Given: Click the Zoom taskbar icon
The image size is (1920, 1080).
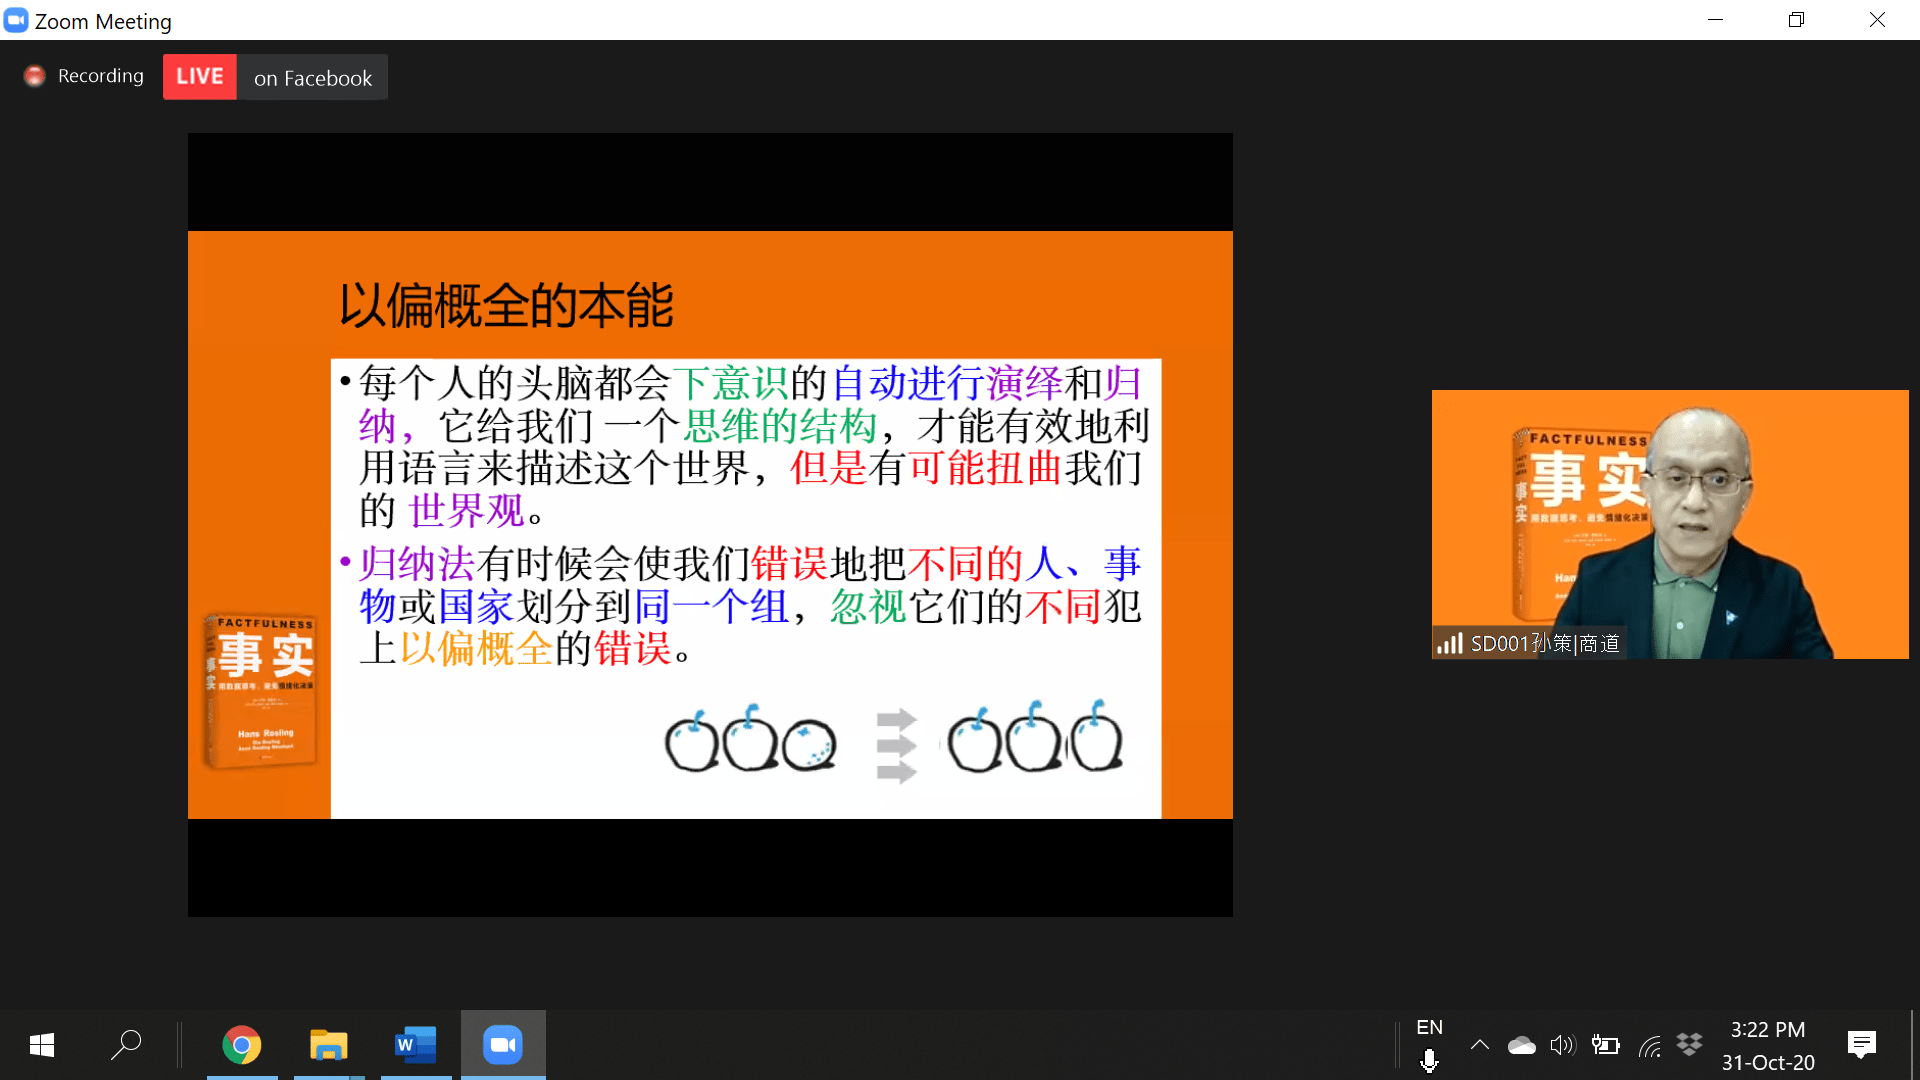Looking at the screenshot, I should (x=503, y=1045).
